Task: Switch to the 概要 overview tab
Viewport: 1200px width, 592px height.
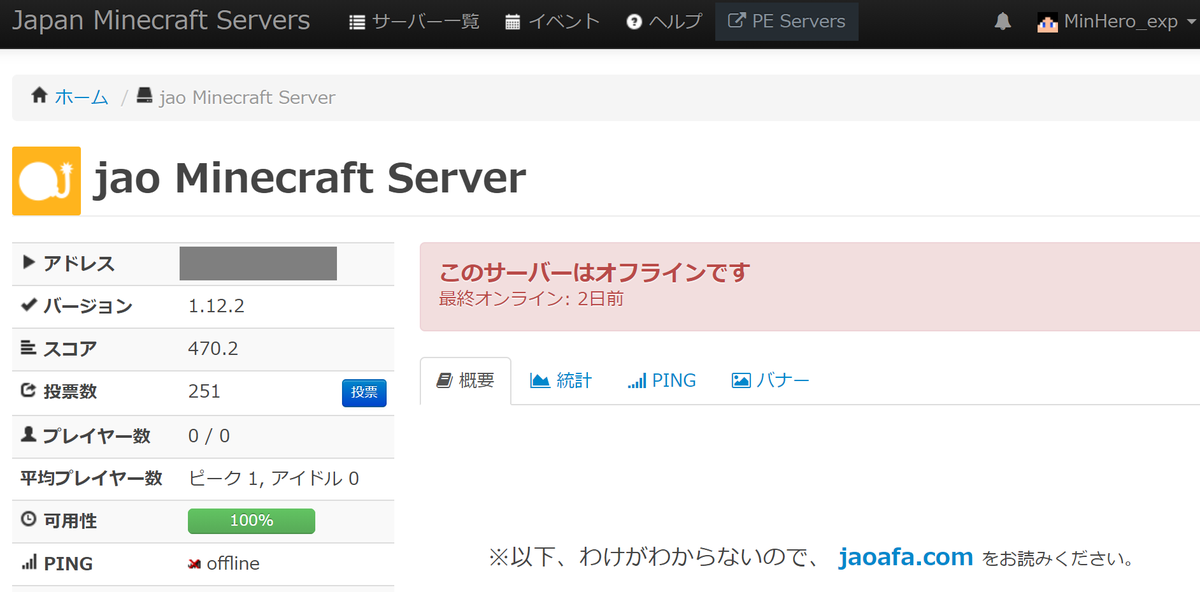Action: pyautogui.click(x=465, y=380)
